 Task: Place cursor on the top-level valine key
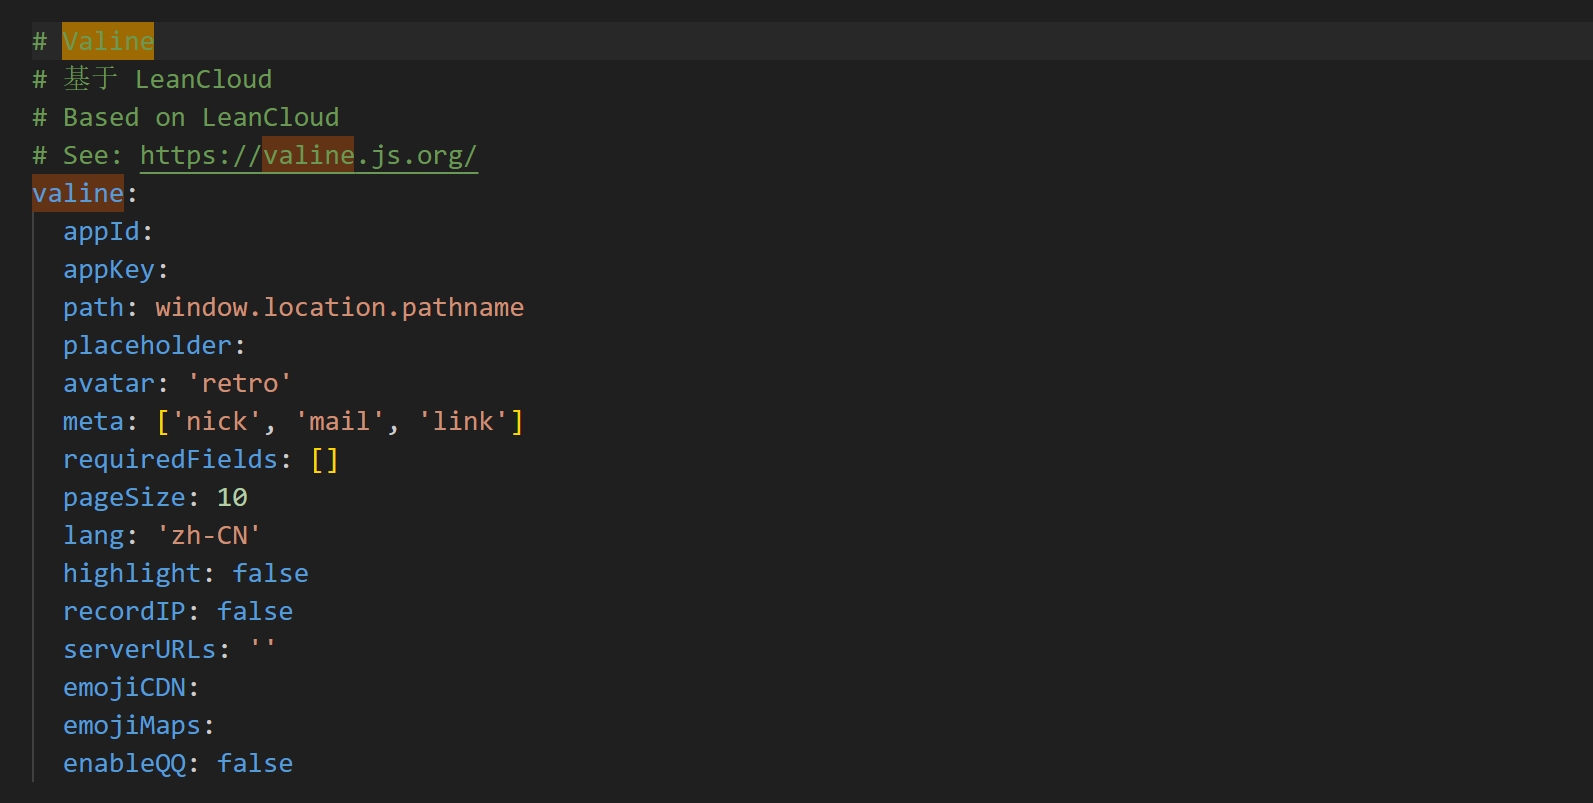pos(78,193)
